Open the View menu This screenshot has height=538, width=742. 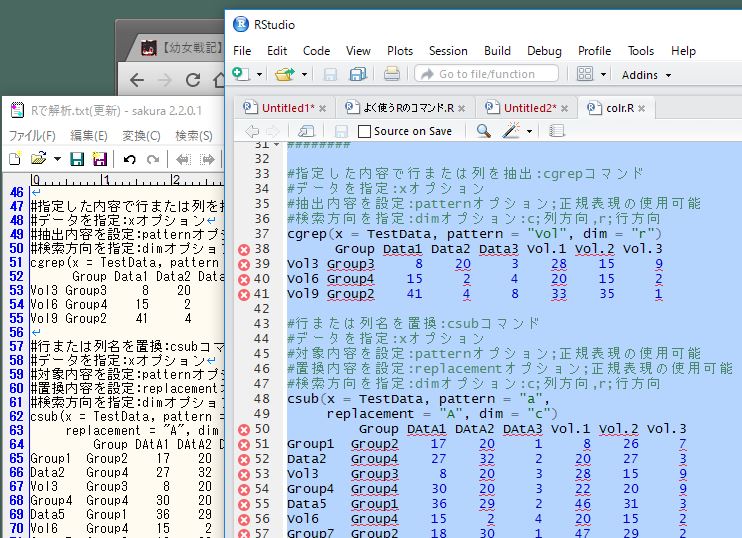358,51
